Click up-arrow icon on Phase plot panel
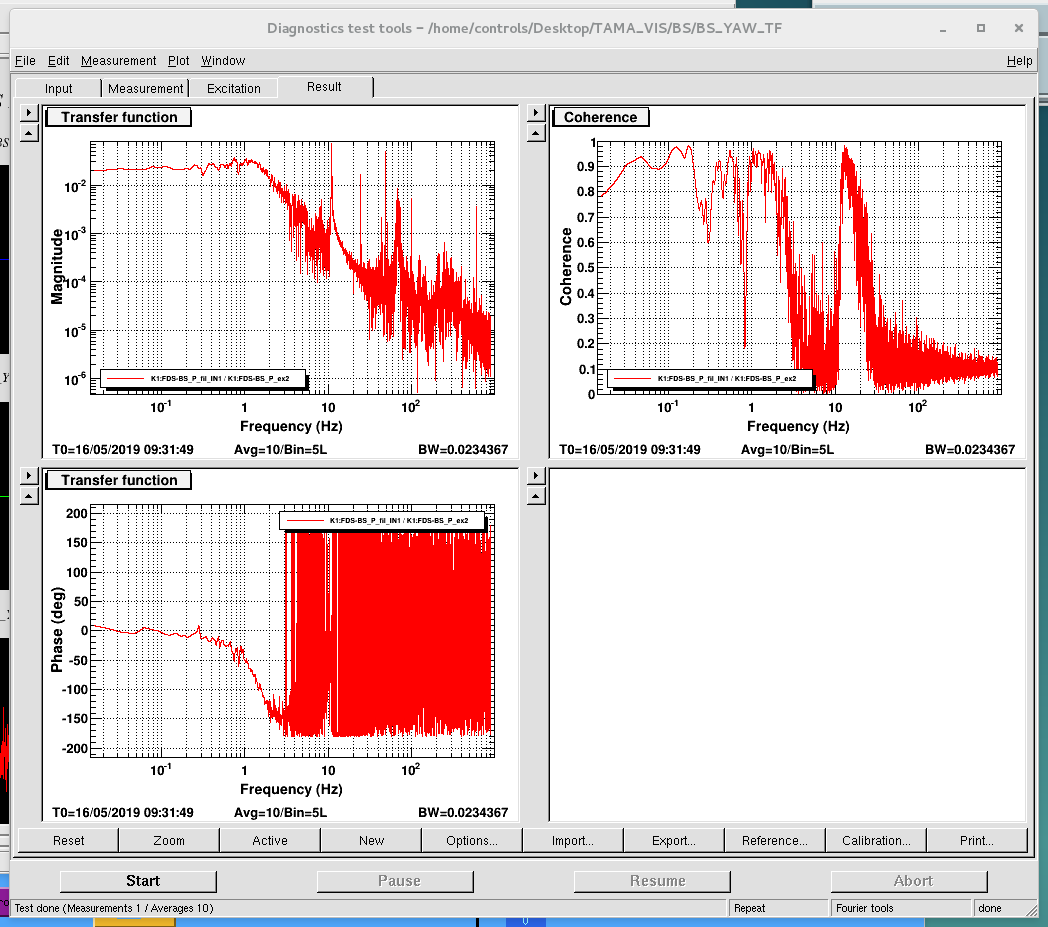This screenshot has width=1048, height=927. (29, 495)
